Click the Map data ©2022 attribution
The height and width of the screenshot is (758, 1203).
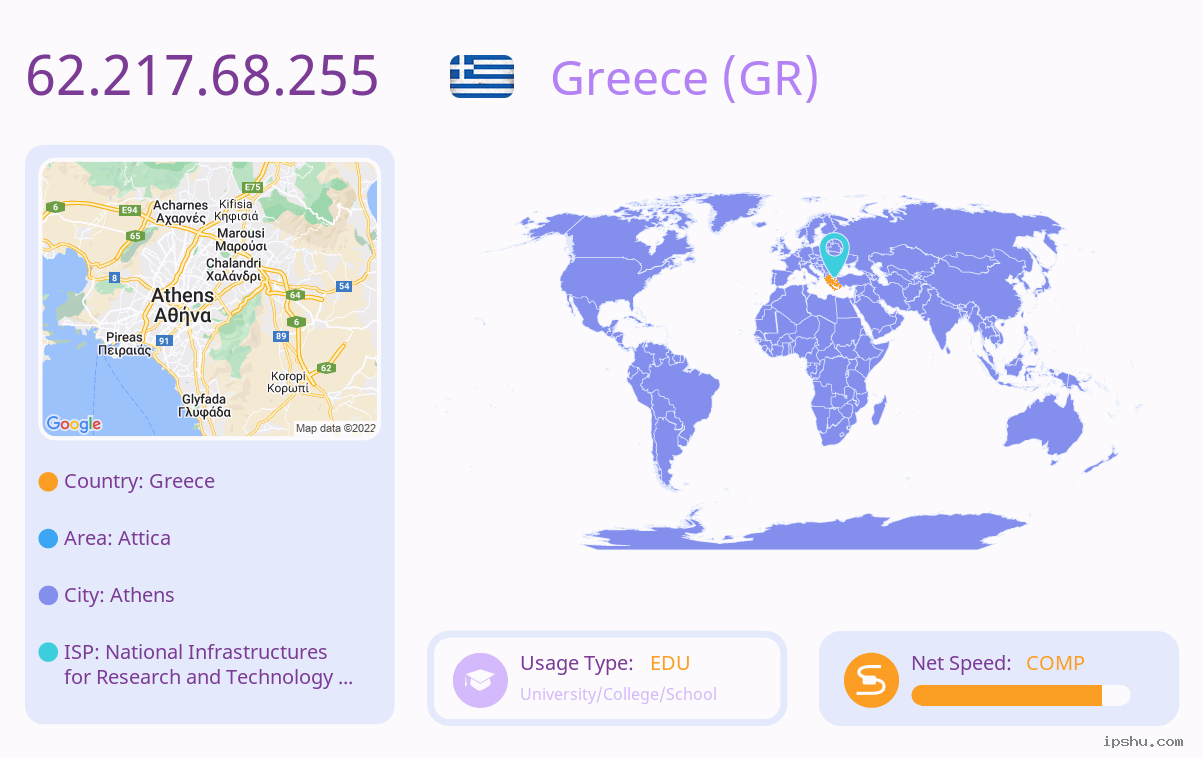pyautogui.click(x=336, y=428)
